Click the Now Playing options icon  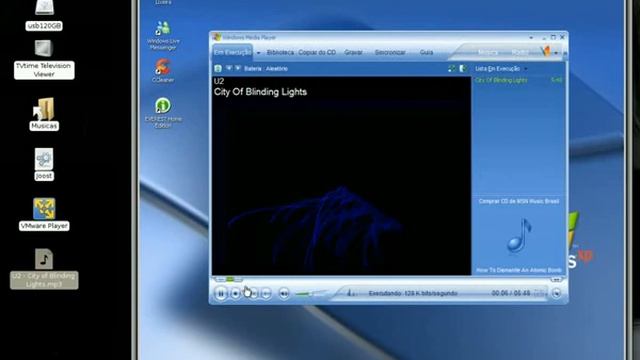tap(218, 69)
